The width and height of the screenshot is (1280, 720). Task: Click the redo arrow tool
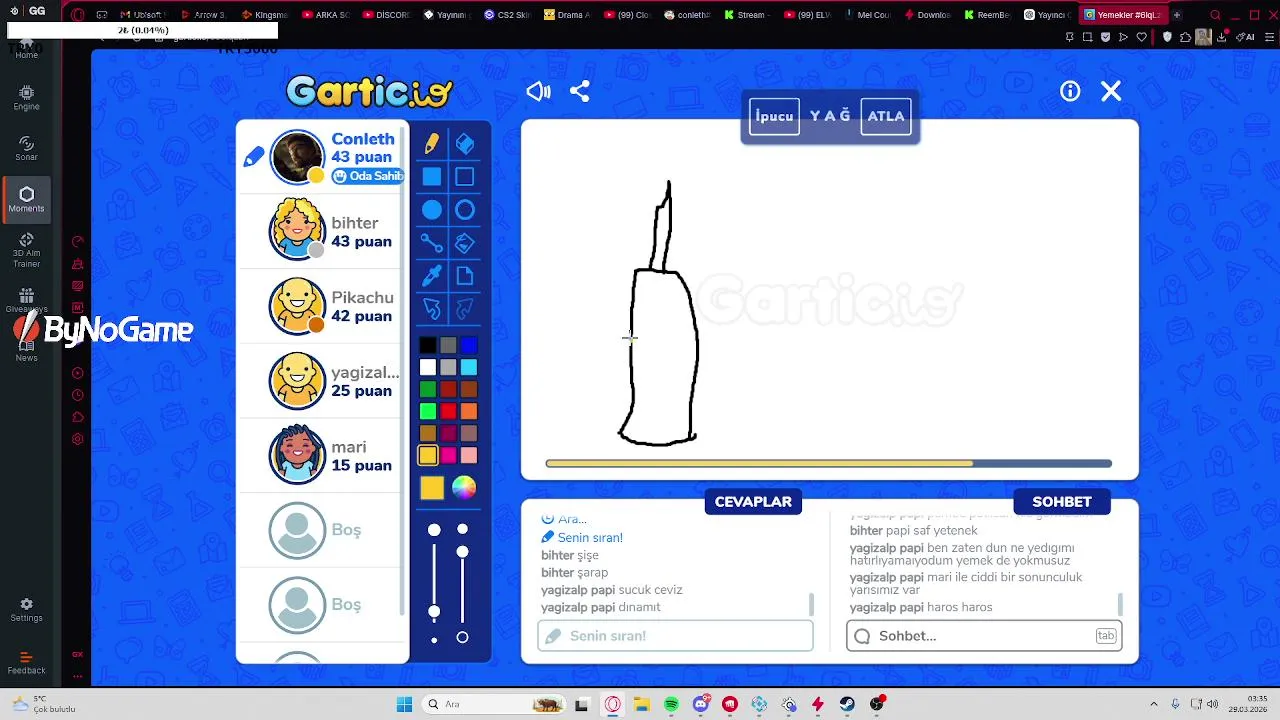[x=465, y=309]
